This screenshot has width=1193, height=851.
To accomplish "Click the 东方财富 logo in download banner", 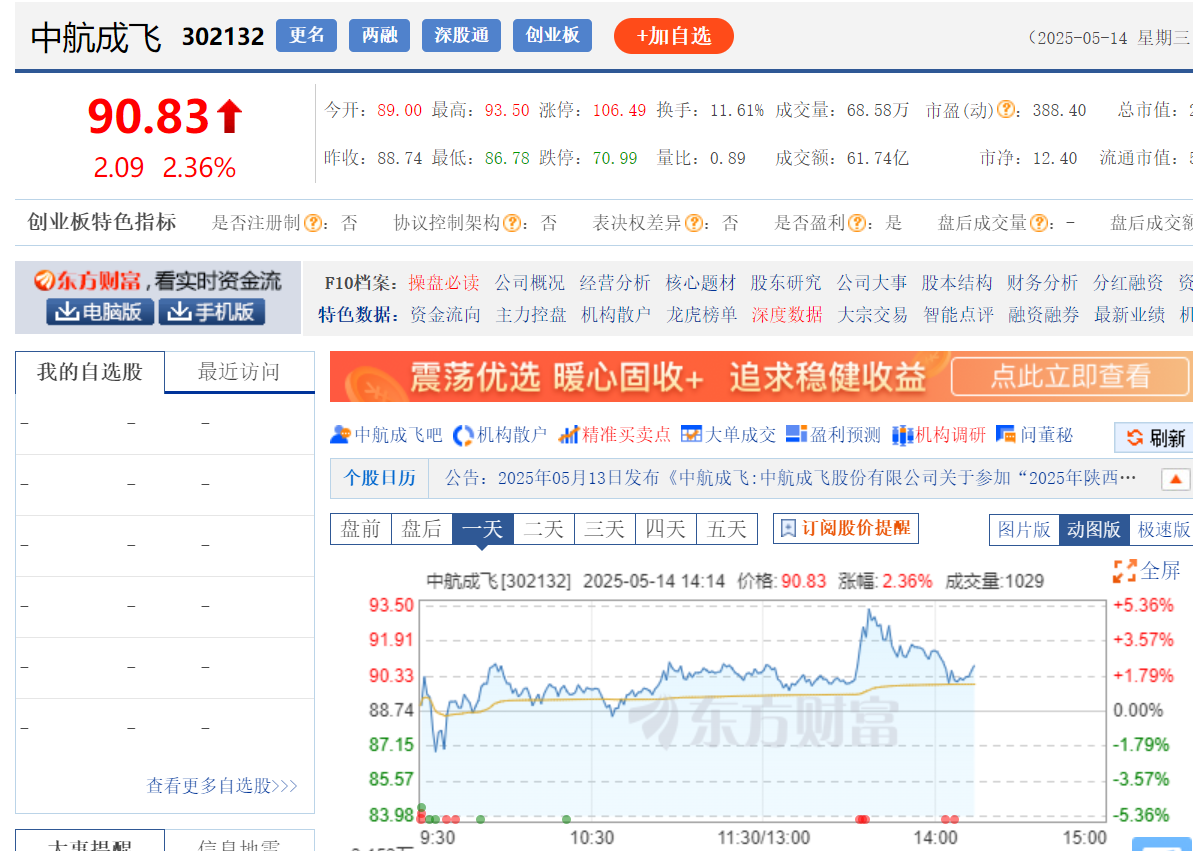I will (87, 281).
